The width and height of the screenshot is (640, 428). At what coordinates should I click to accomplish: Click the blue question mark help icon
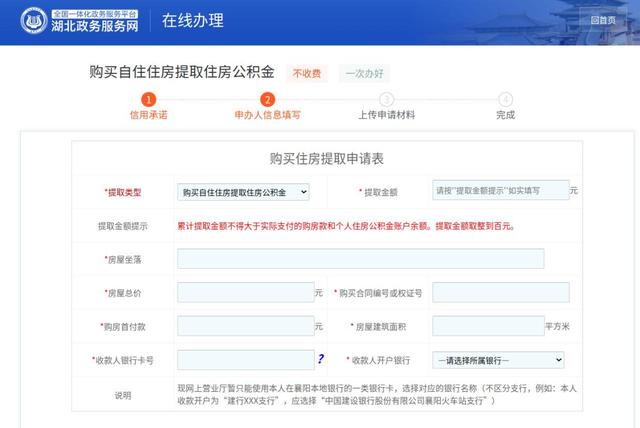(x=321, y=359)
